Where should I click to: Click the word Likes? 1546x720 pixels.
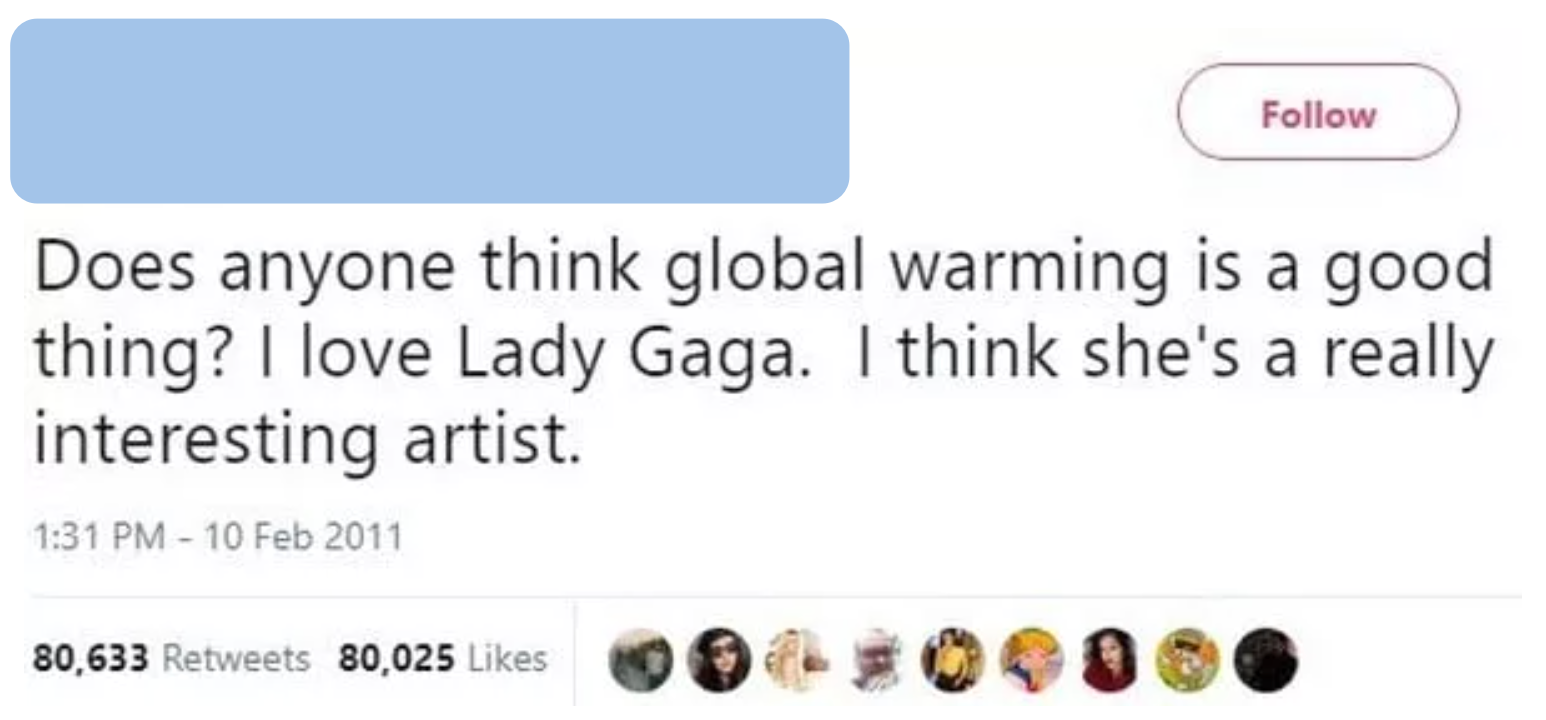pyautogui.click(x=507, y=658)
